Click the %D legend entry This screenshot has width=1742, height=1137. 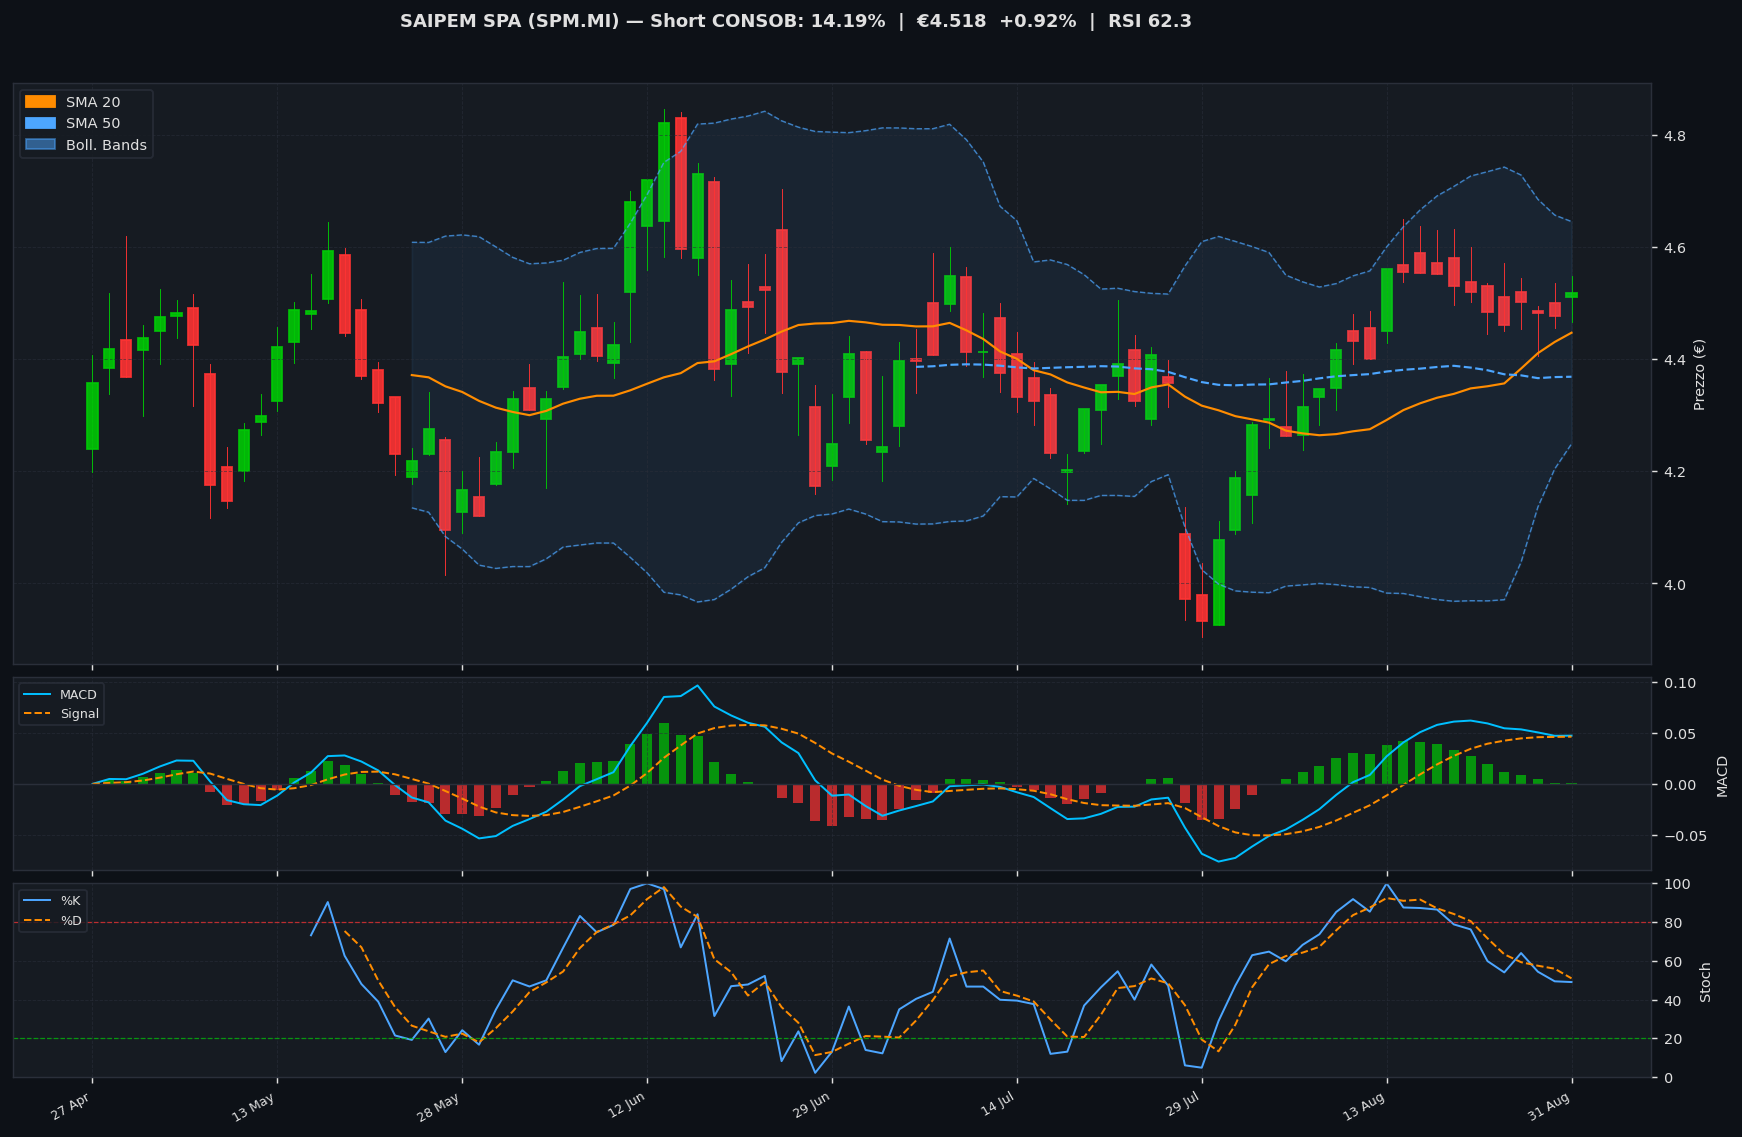pyautogui.click(x=53, y=920)
